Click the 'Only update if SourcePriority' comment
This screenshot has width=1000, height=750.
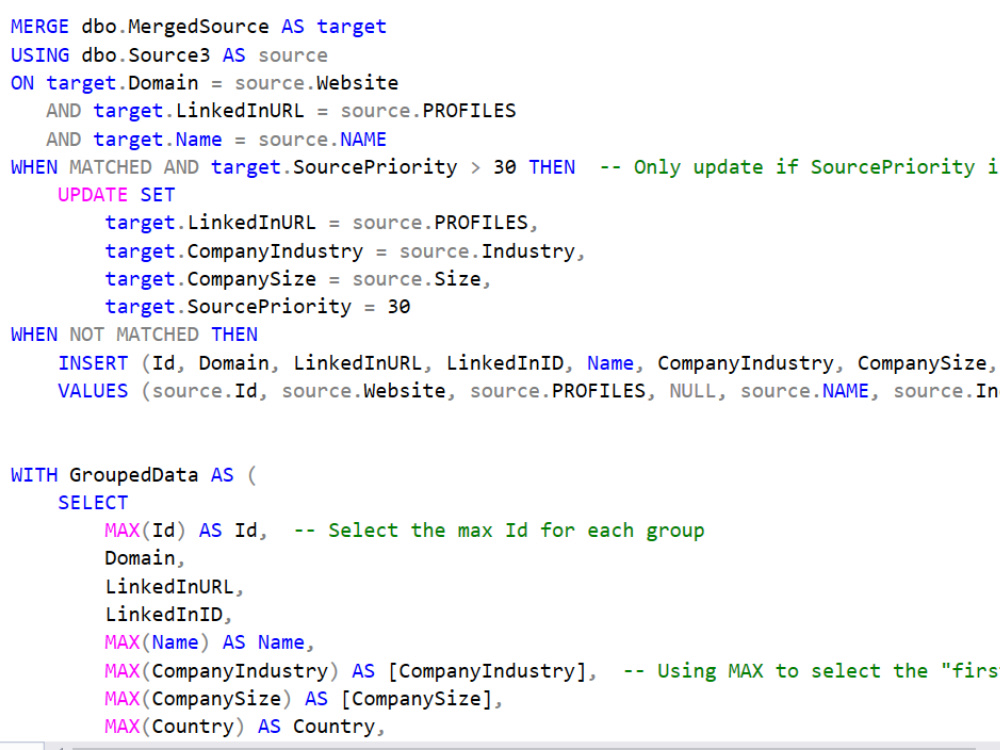point(800,167)
